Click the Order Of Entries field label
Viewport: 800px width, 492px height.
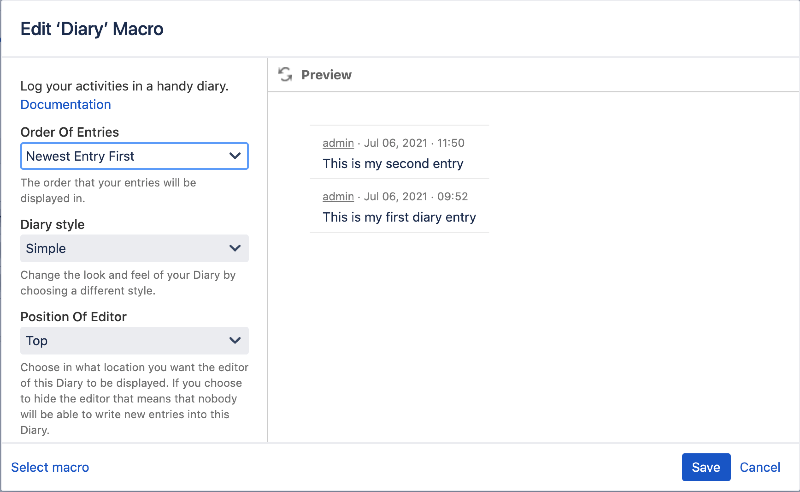click(70, 132)
